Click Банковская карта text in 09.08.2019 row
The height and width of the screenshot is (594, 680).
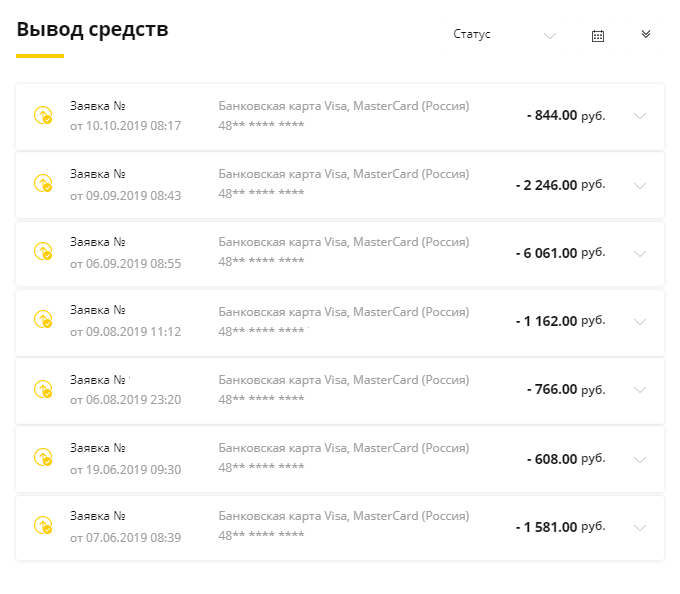click(343, 312)
